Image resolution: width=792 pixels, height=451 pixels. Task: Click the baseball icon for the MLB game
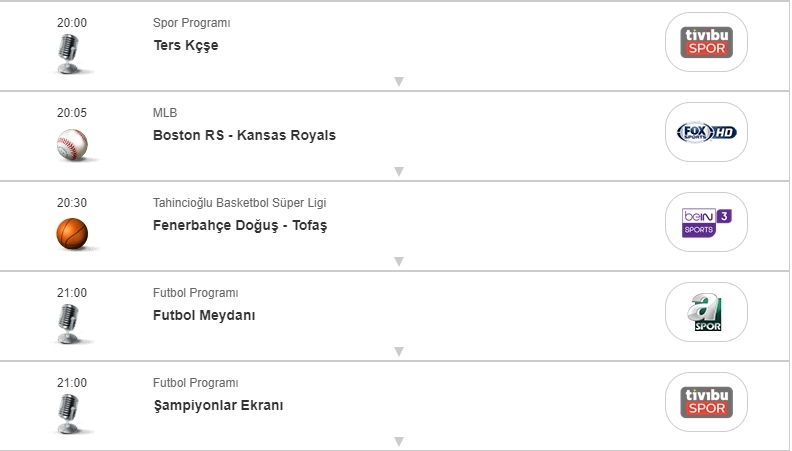(72, 144)
